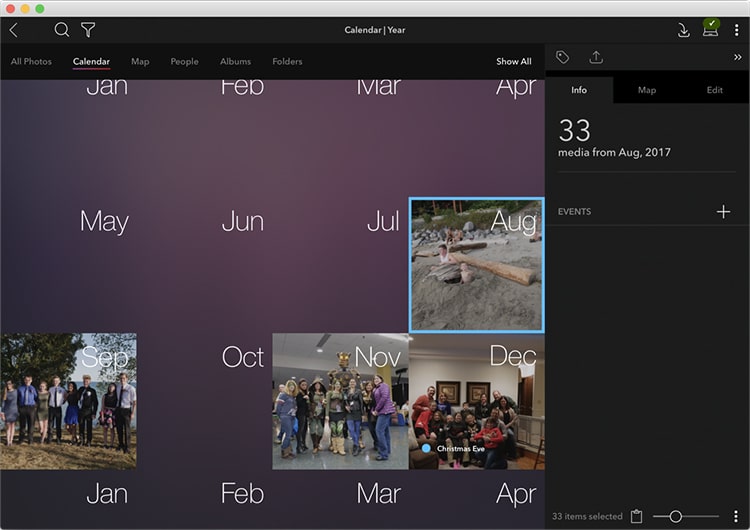Screen dimensions: 750x530
Task: Open the top-right three-dot menu
Action: tap(737, 30)
